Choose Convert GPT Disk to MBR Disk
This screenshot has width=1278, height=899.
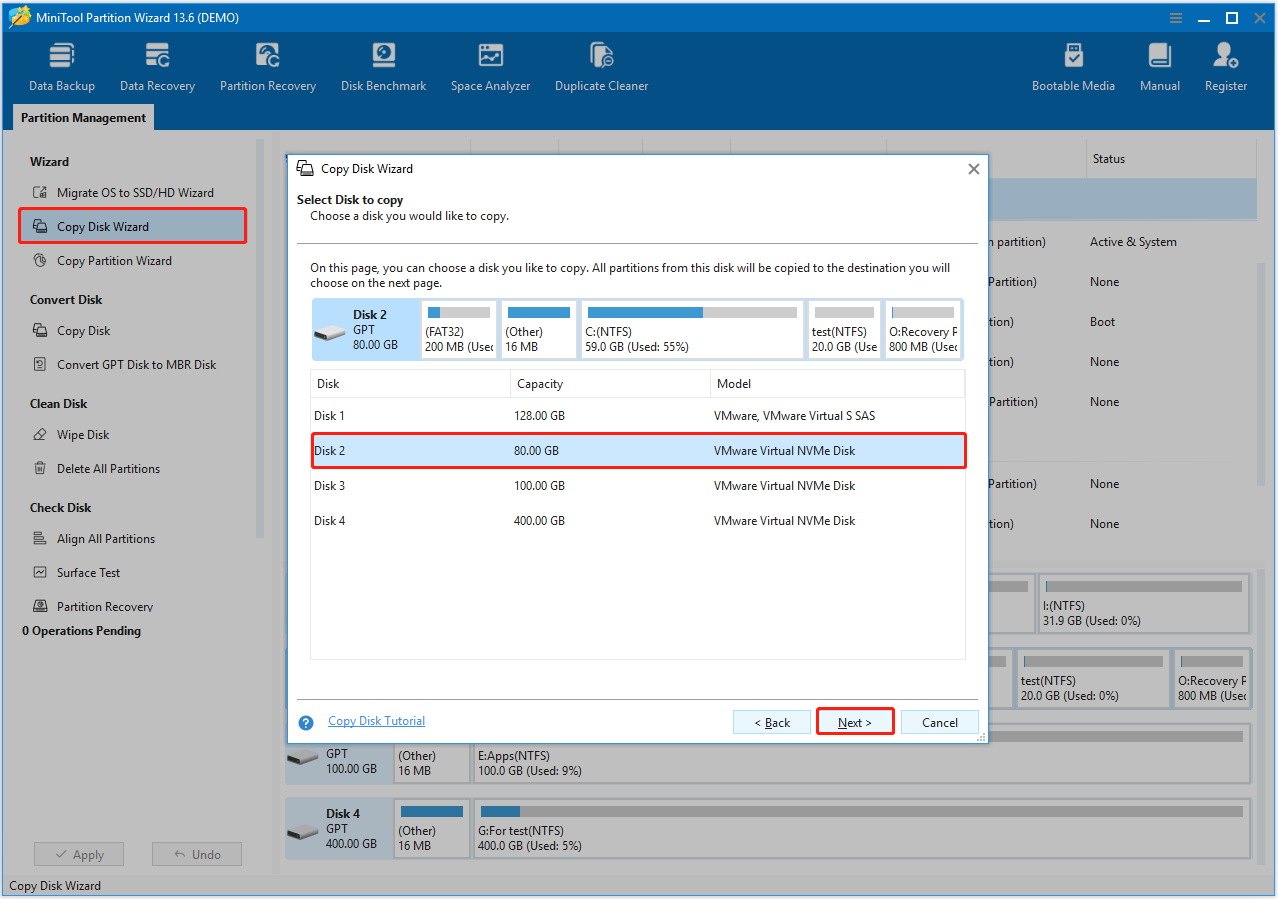pos(136,365)
